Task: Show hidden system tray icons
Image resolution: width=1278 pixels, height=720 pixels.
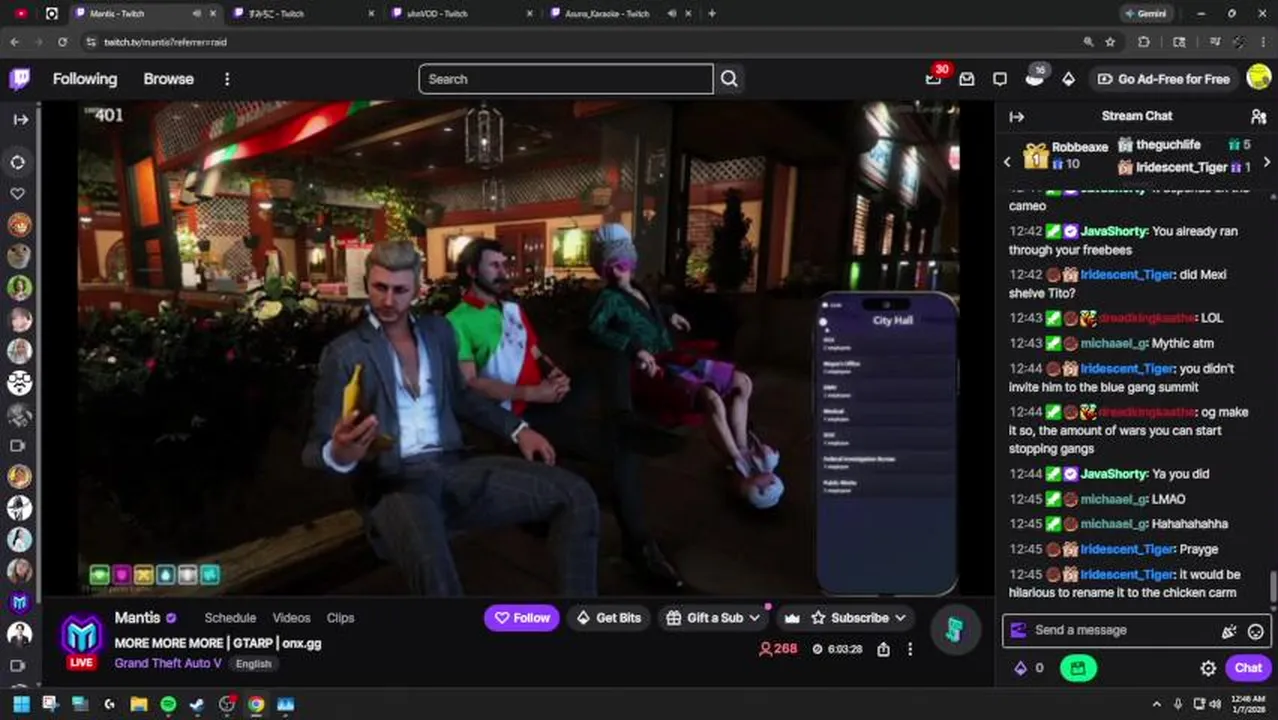Action: tap(1157, 704)
